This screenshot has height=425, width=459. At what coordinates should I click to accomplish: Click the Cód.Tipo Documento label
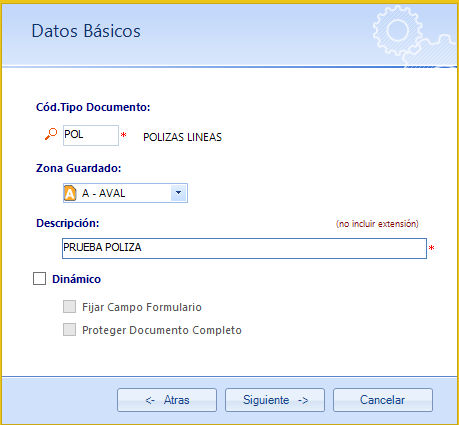click(93, 107)
